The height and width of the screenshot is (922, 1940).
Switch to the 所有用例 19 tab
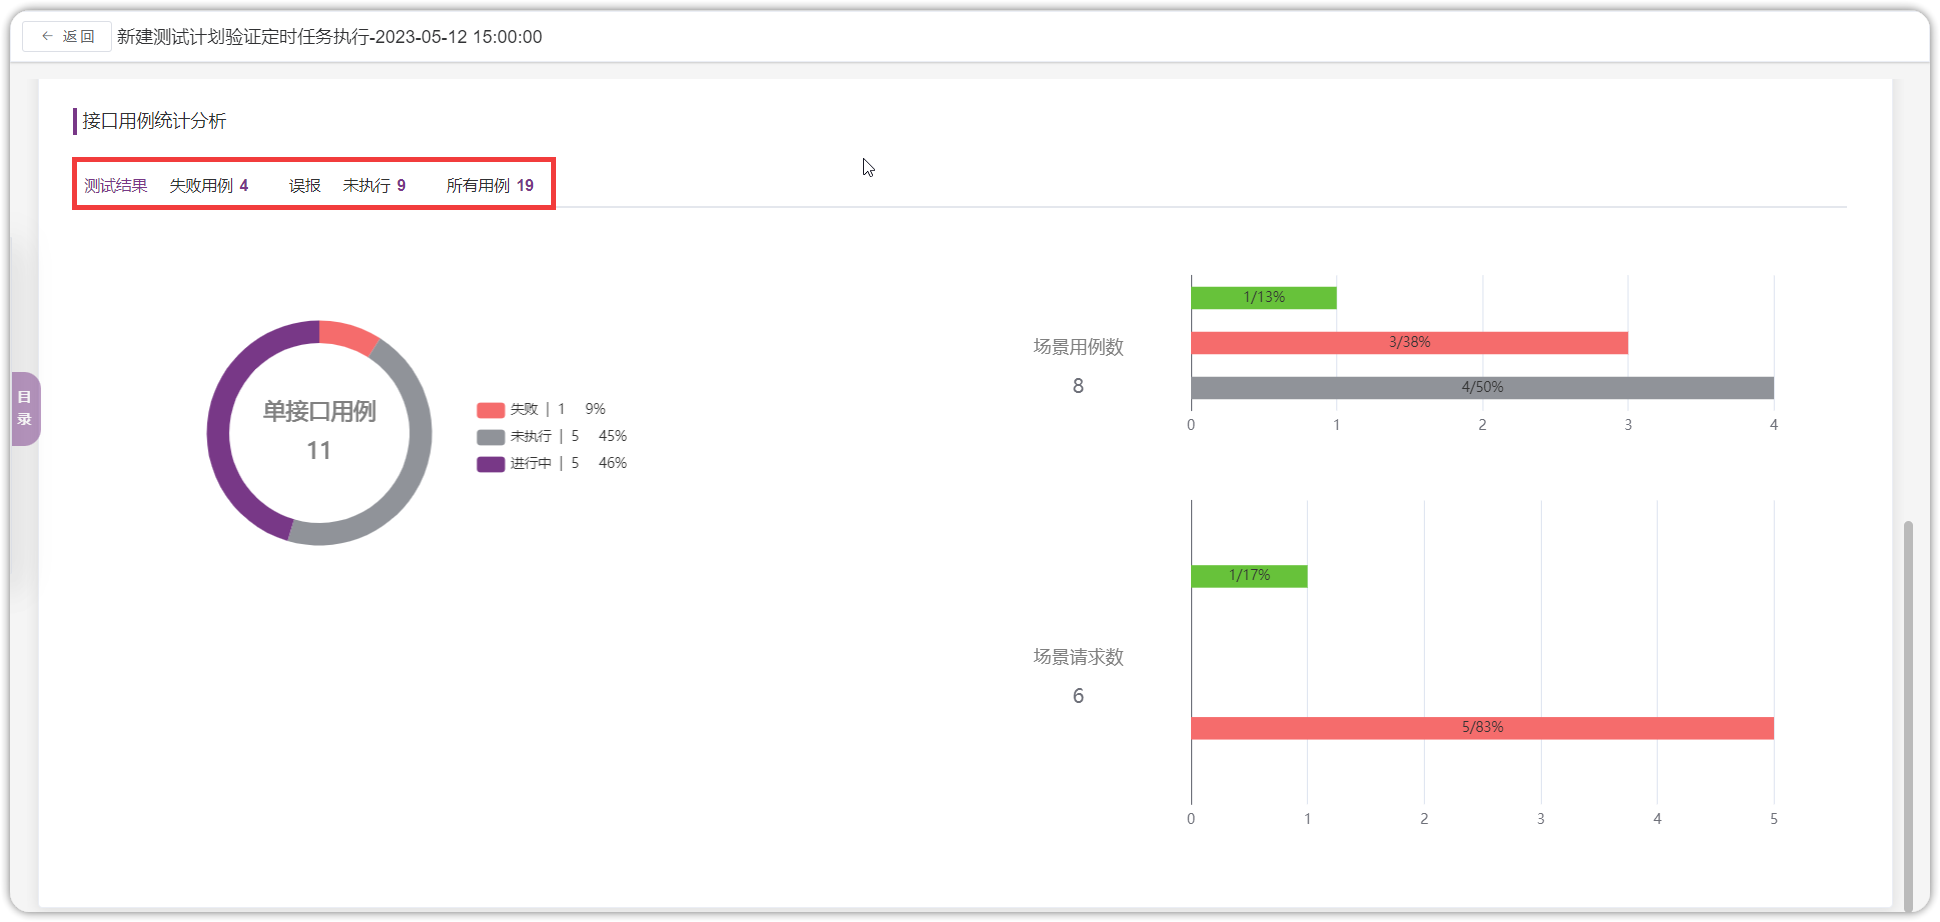(490, 185)
